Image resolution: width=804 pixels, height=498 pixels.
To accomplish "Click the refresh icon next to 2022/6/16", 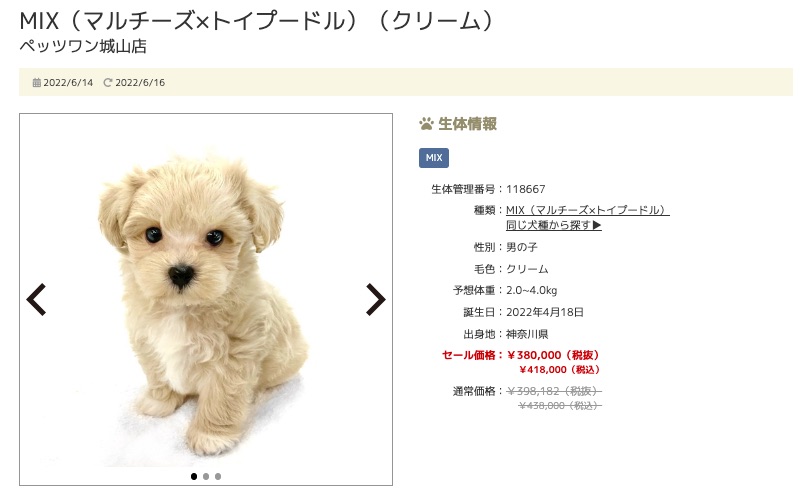I will [107, 83].
